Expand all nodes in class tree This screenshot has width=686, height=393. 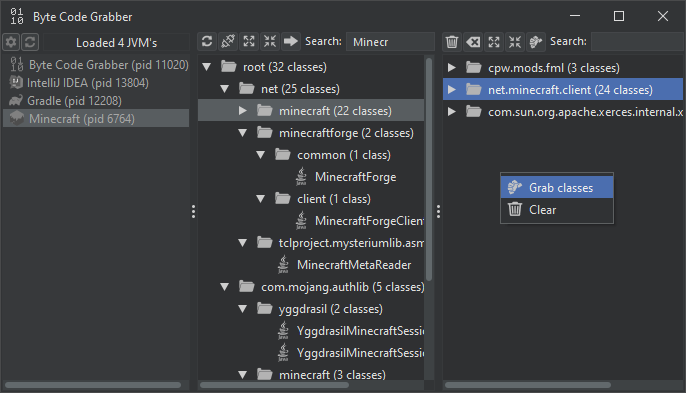pyautogui.click(x=249, y=42)
